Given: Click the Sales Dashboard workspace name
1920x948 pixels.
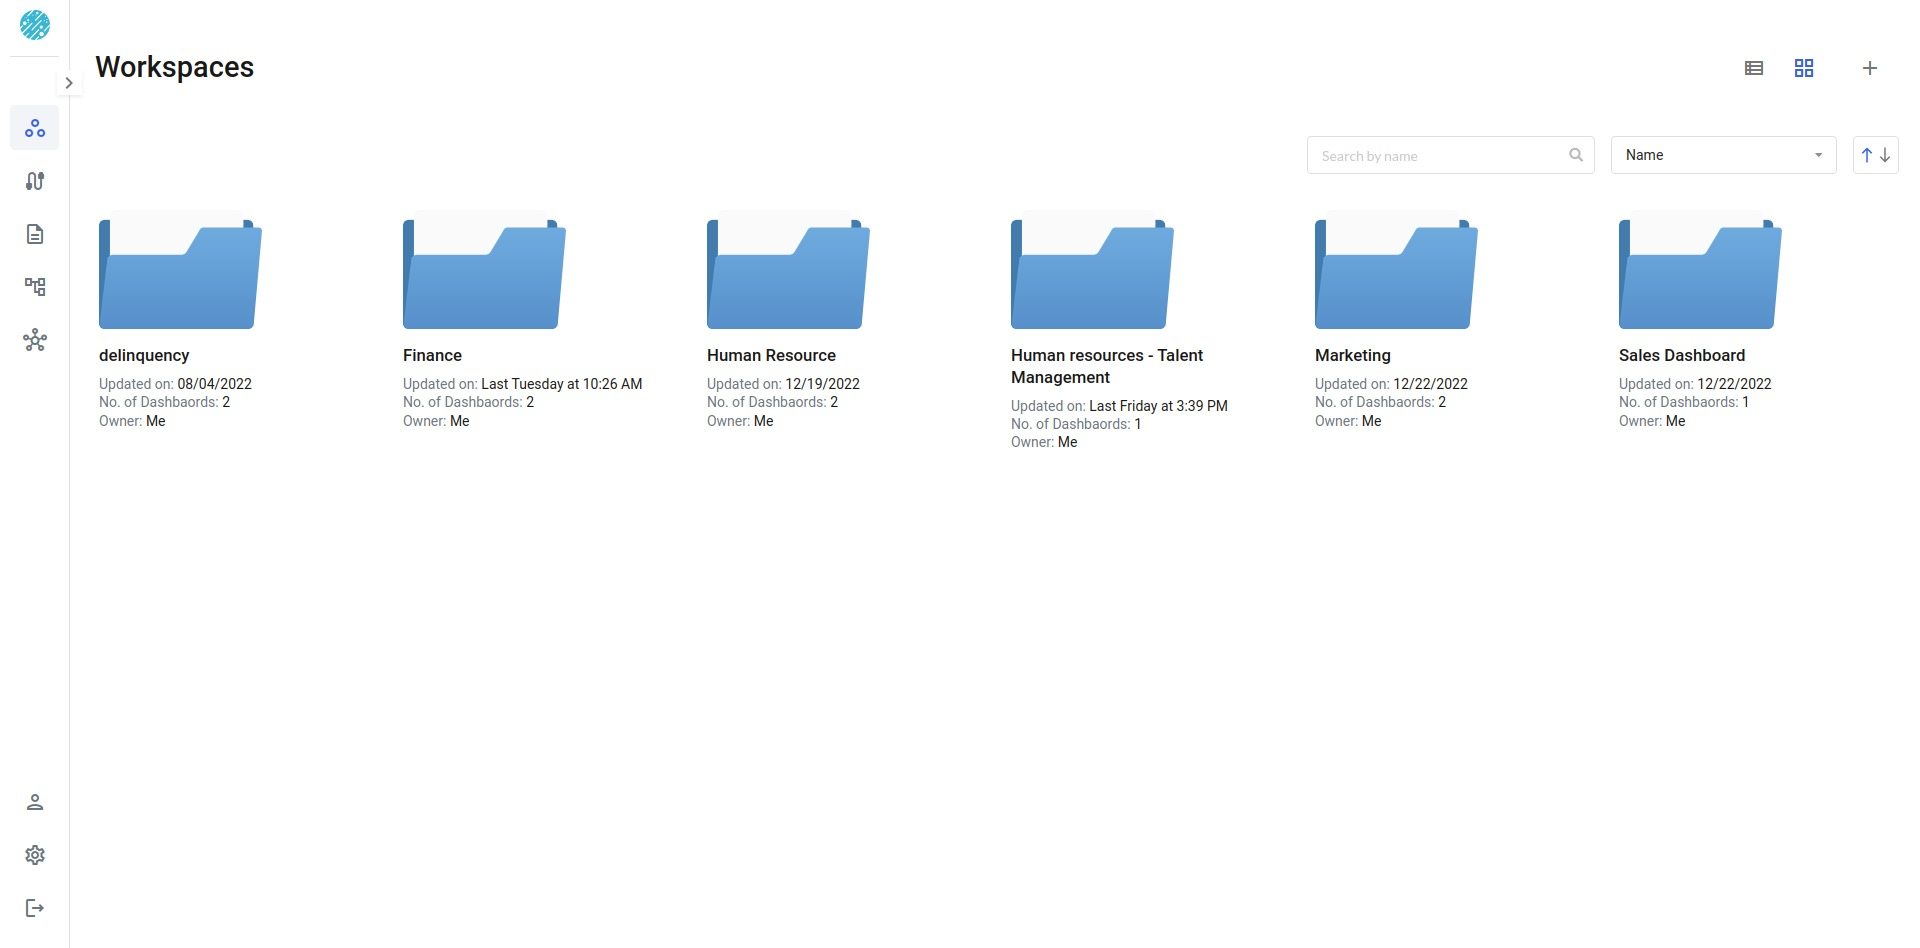Looking at the screenshot, I should (x=1682, y=355).
